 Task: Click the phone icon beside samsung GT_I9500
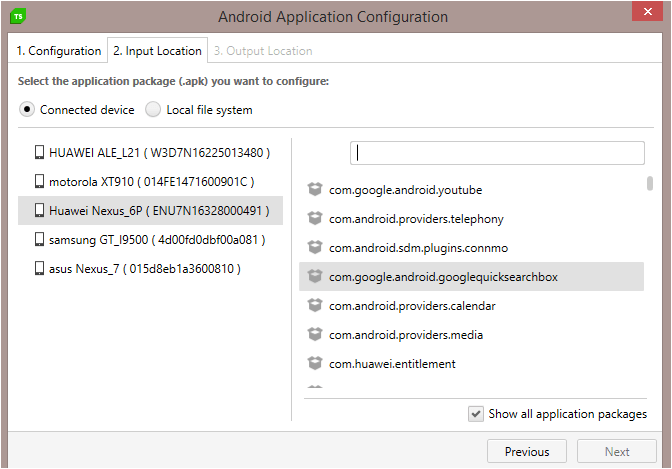click(39, 240)
